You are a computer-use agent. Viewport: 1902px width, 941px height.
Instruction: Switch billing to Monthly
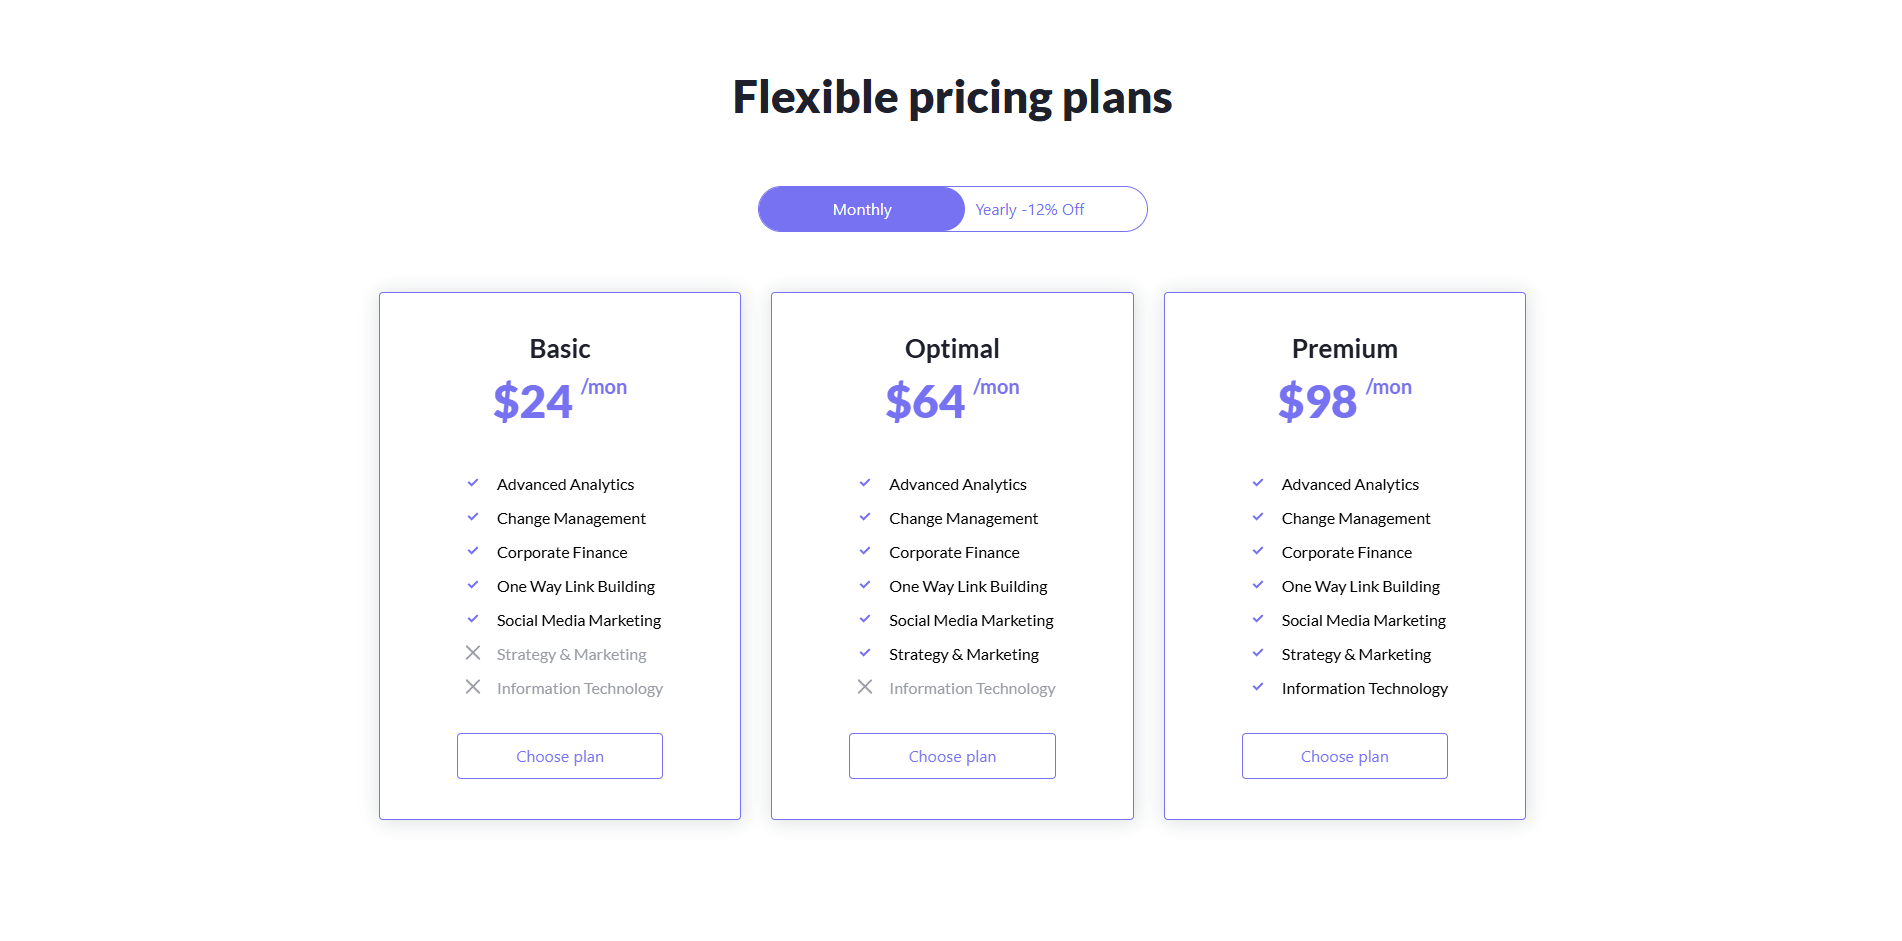(x=862, y=209)
